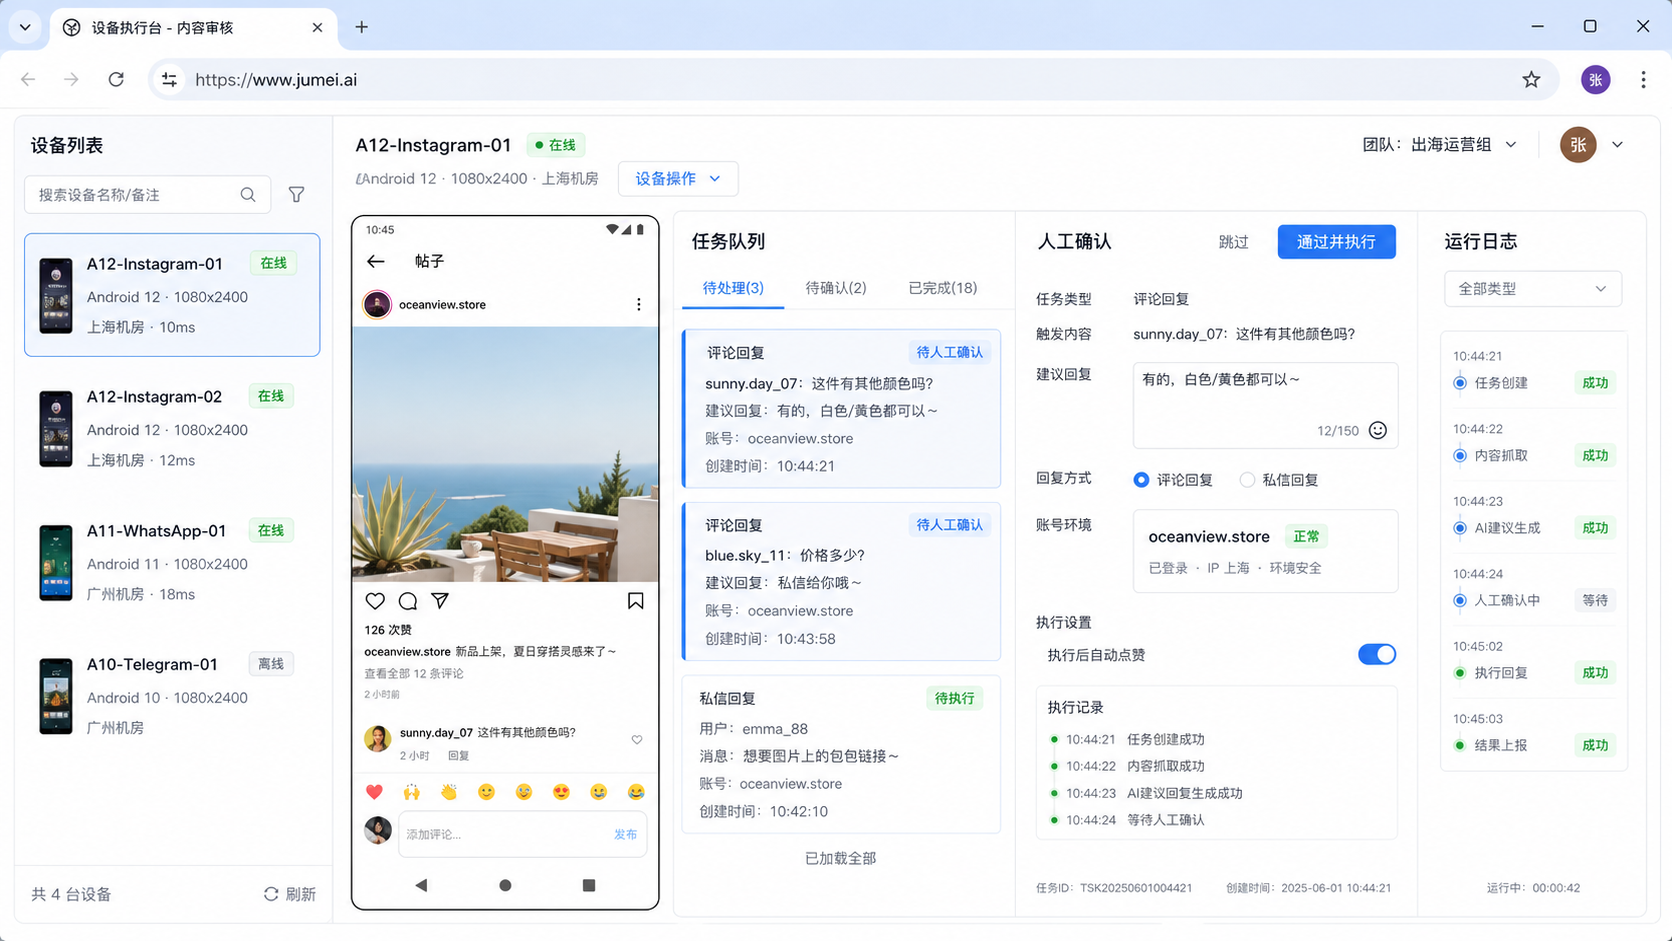
Task: View site information icon in address bar
Action: click(169, 80)
